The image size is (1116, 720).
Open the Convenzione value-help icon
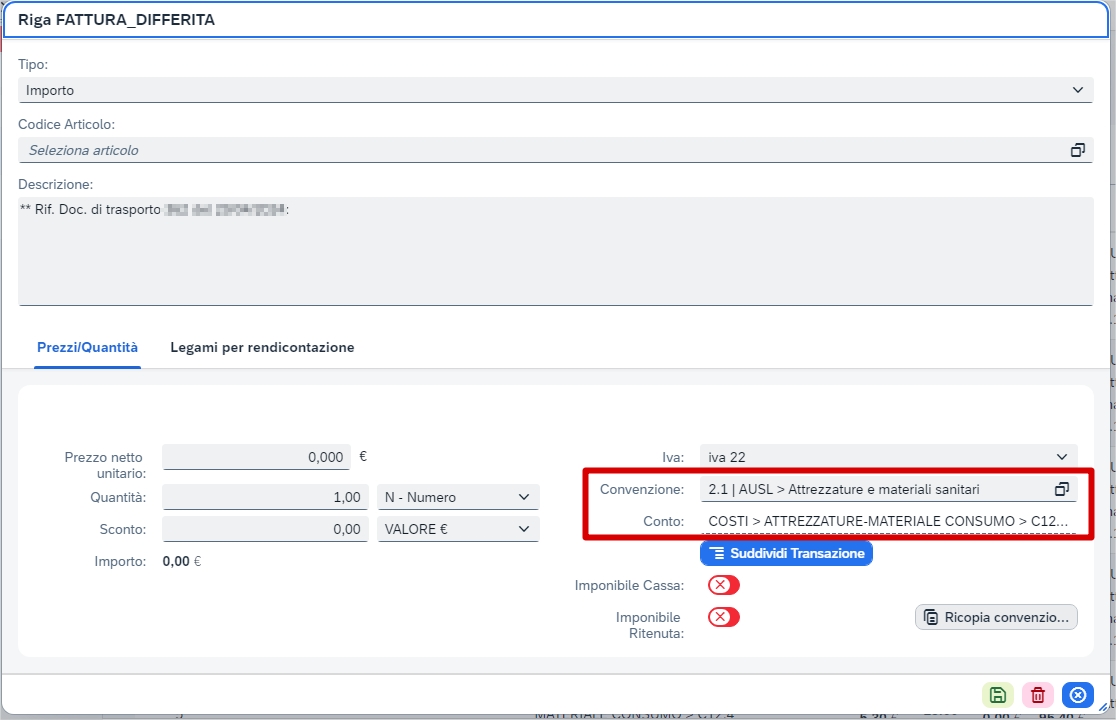click(x=1062, y=489)
